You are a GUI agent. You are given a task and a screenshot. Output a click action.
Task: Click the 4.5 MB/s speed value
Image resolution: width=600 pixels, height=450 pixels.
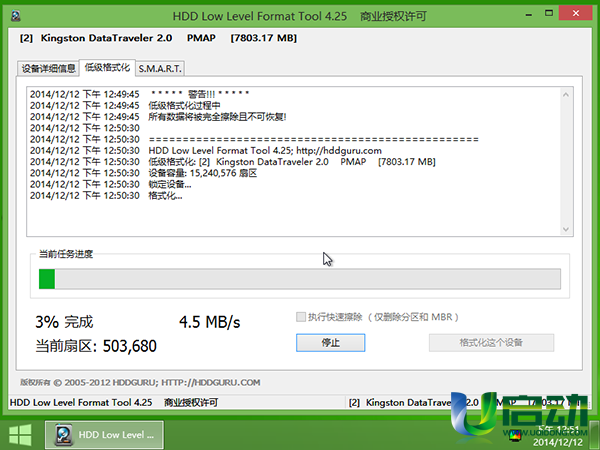click(x=210, y=322)
